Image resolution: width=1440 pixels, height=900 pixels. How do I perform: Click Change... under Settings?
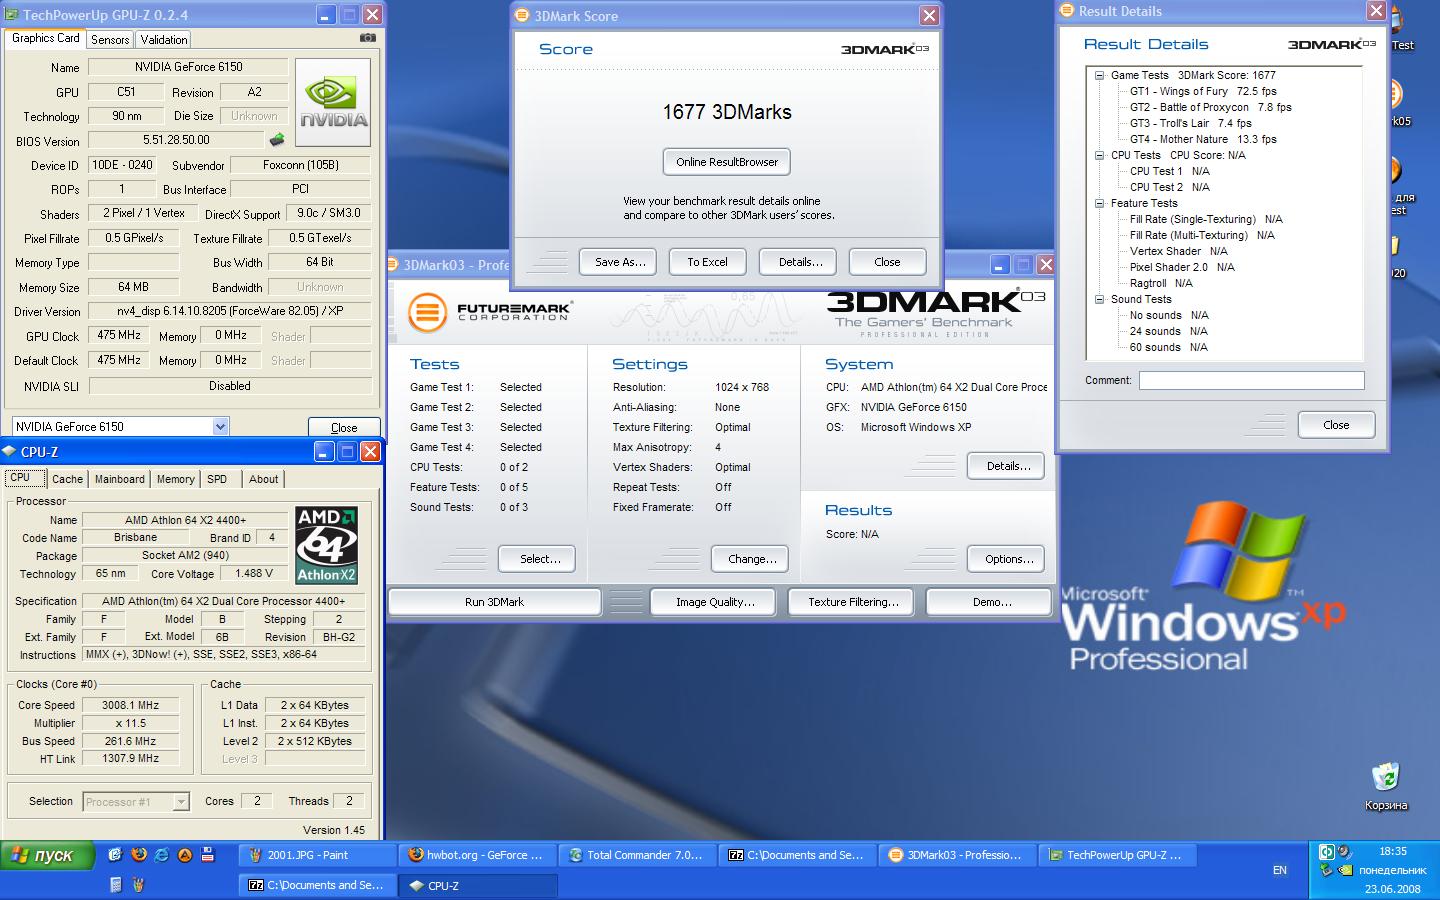pyautogui.click(x=750, y=559)
